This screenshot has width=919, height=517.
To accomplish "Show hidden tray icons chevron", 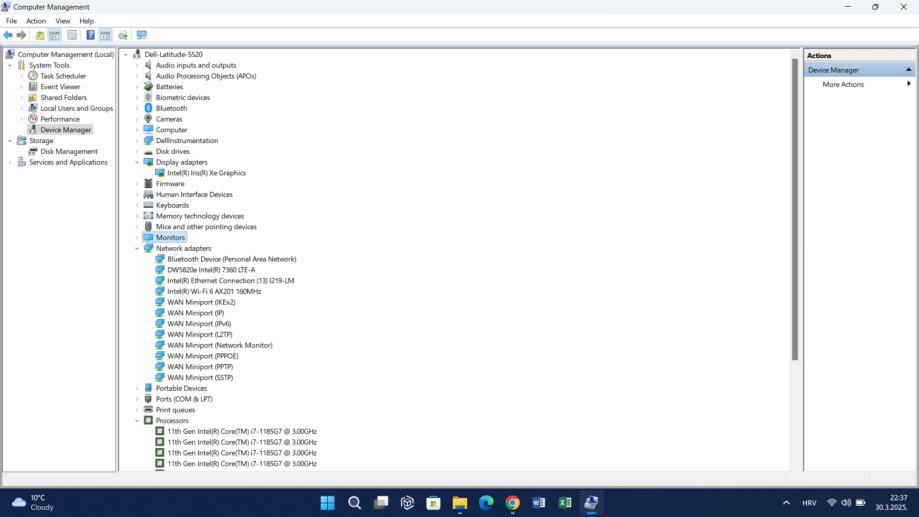I will click(786, 503).
